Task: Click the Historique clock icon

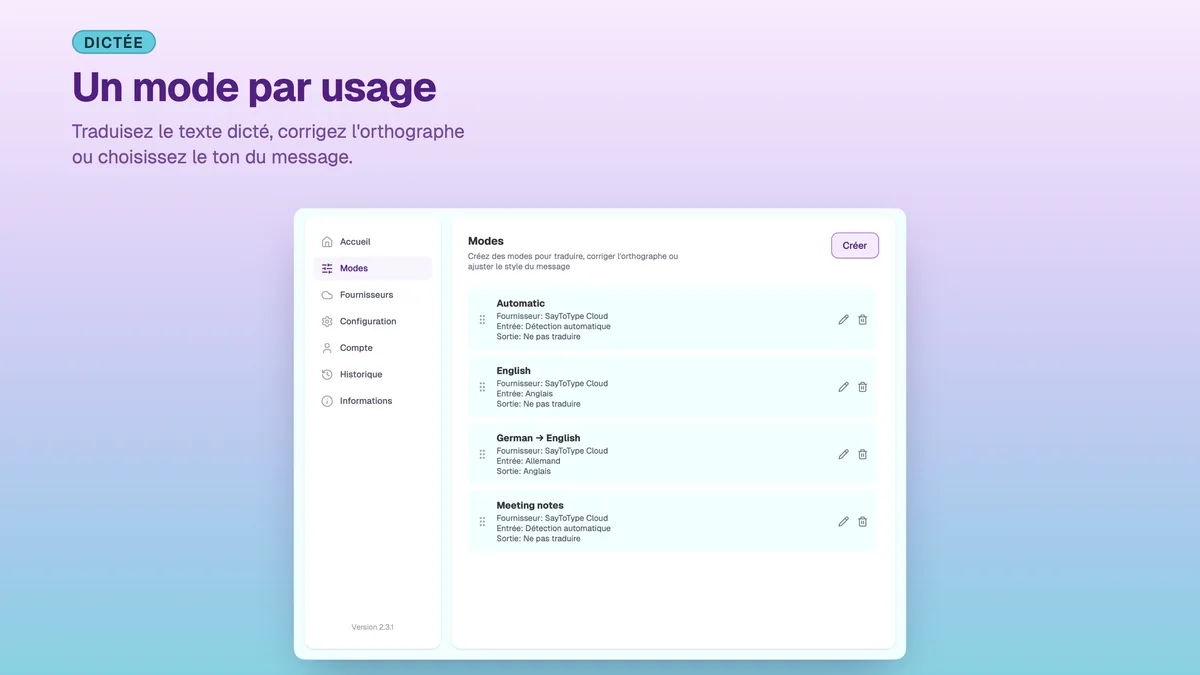Action: [327, 374]
